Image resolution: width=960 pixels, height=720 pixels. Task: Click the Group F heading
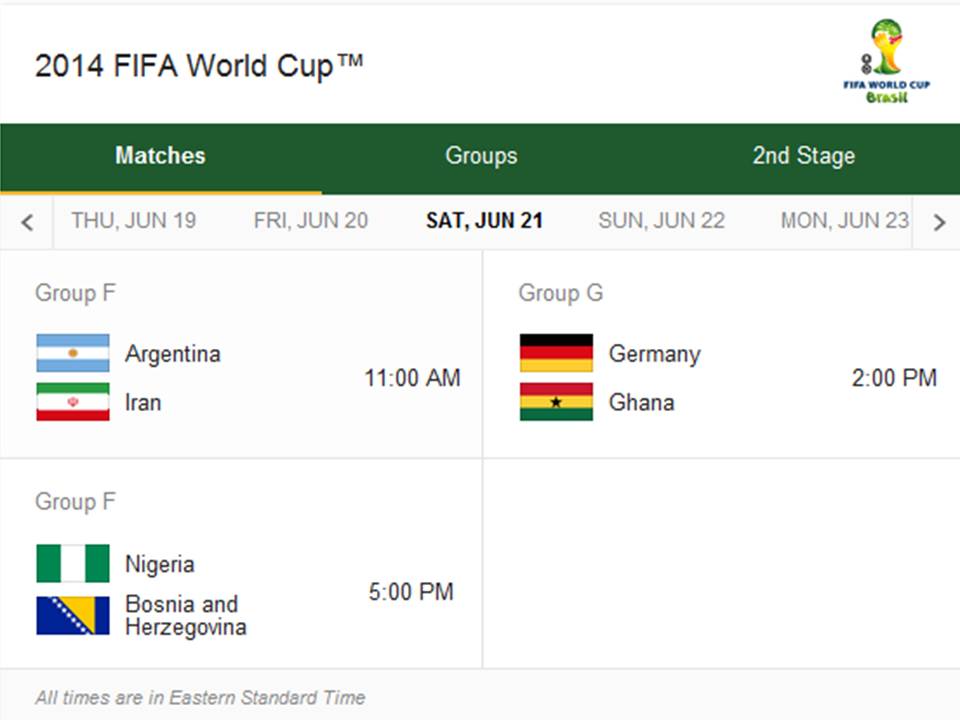73,293
